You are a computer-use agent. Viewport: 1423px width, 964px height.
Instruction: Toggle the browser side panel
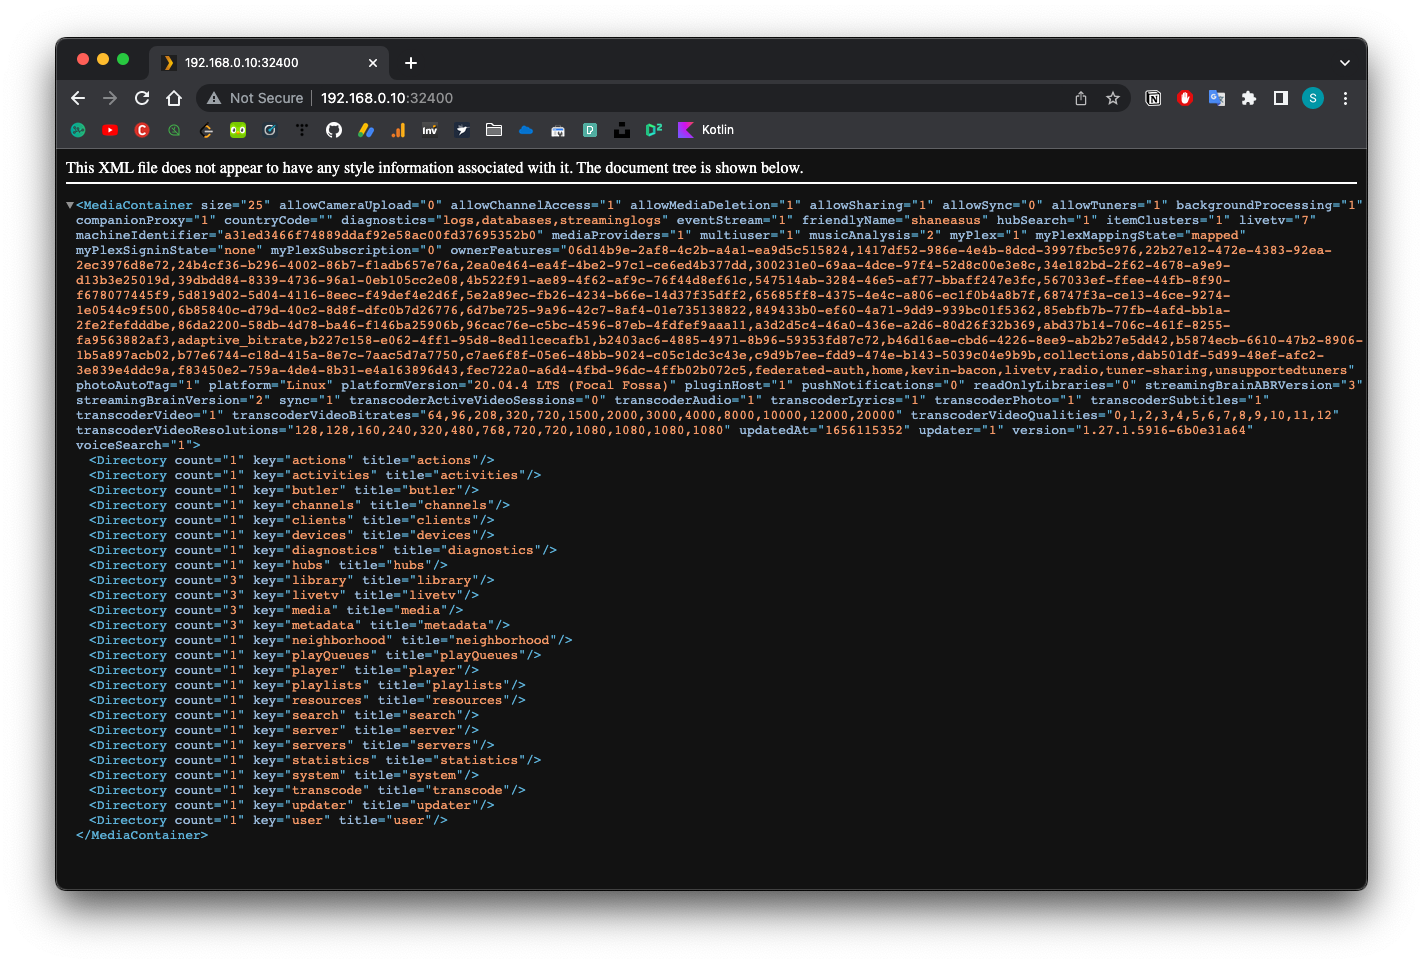(x=1281, y=98)
